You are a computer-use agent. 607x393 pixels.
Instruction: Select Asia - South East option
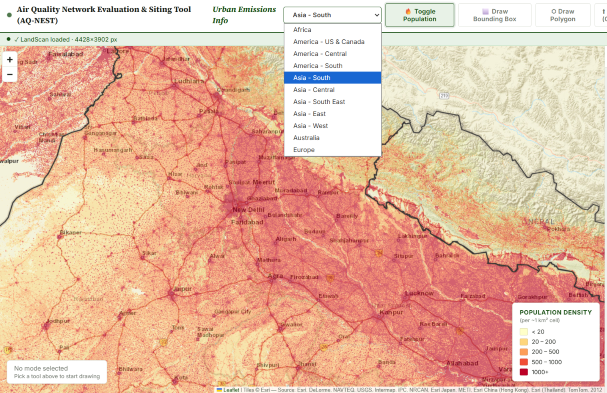pyautogui.click(x=333, y=101)
